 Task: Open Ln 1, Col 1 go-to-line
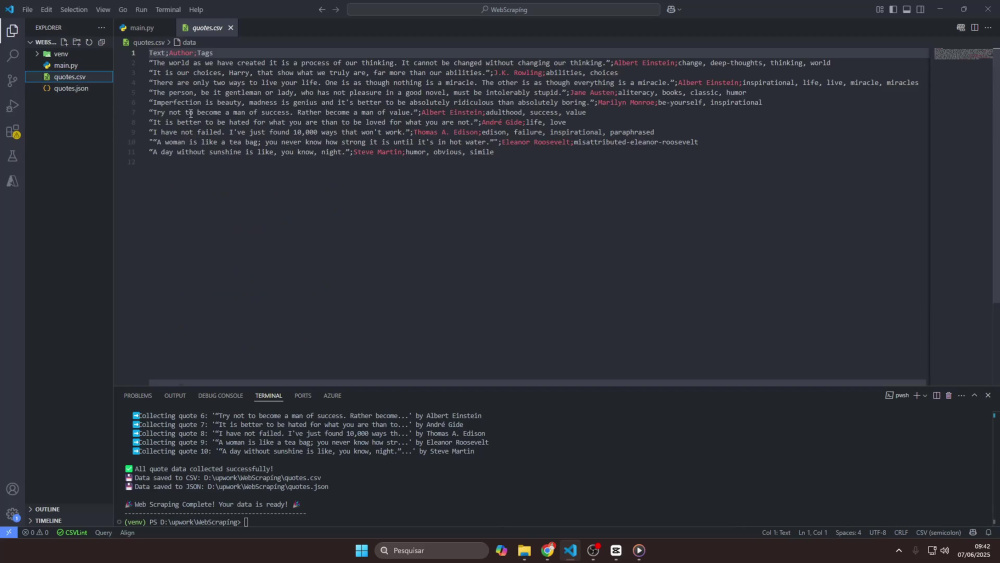click(812, 532)
